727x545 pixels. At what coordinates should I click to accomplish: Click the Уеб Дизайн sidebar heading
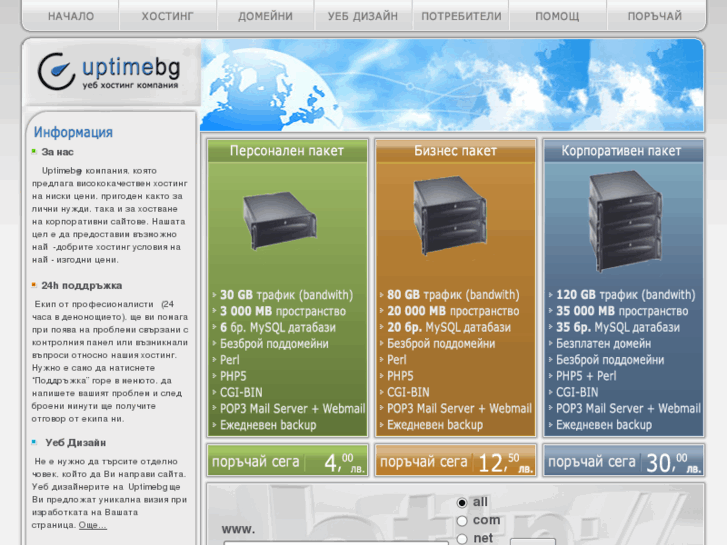click(76, 443)
